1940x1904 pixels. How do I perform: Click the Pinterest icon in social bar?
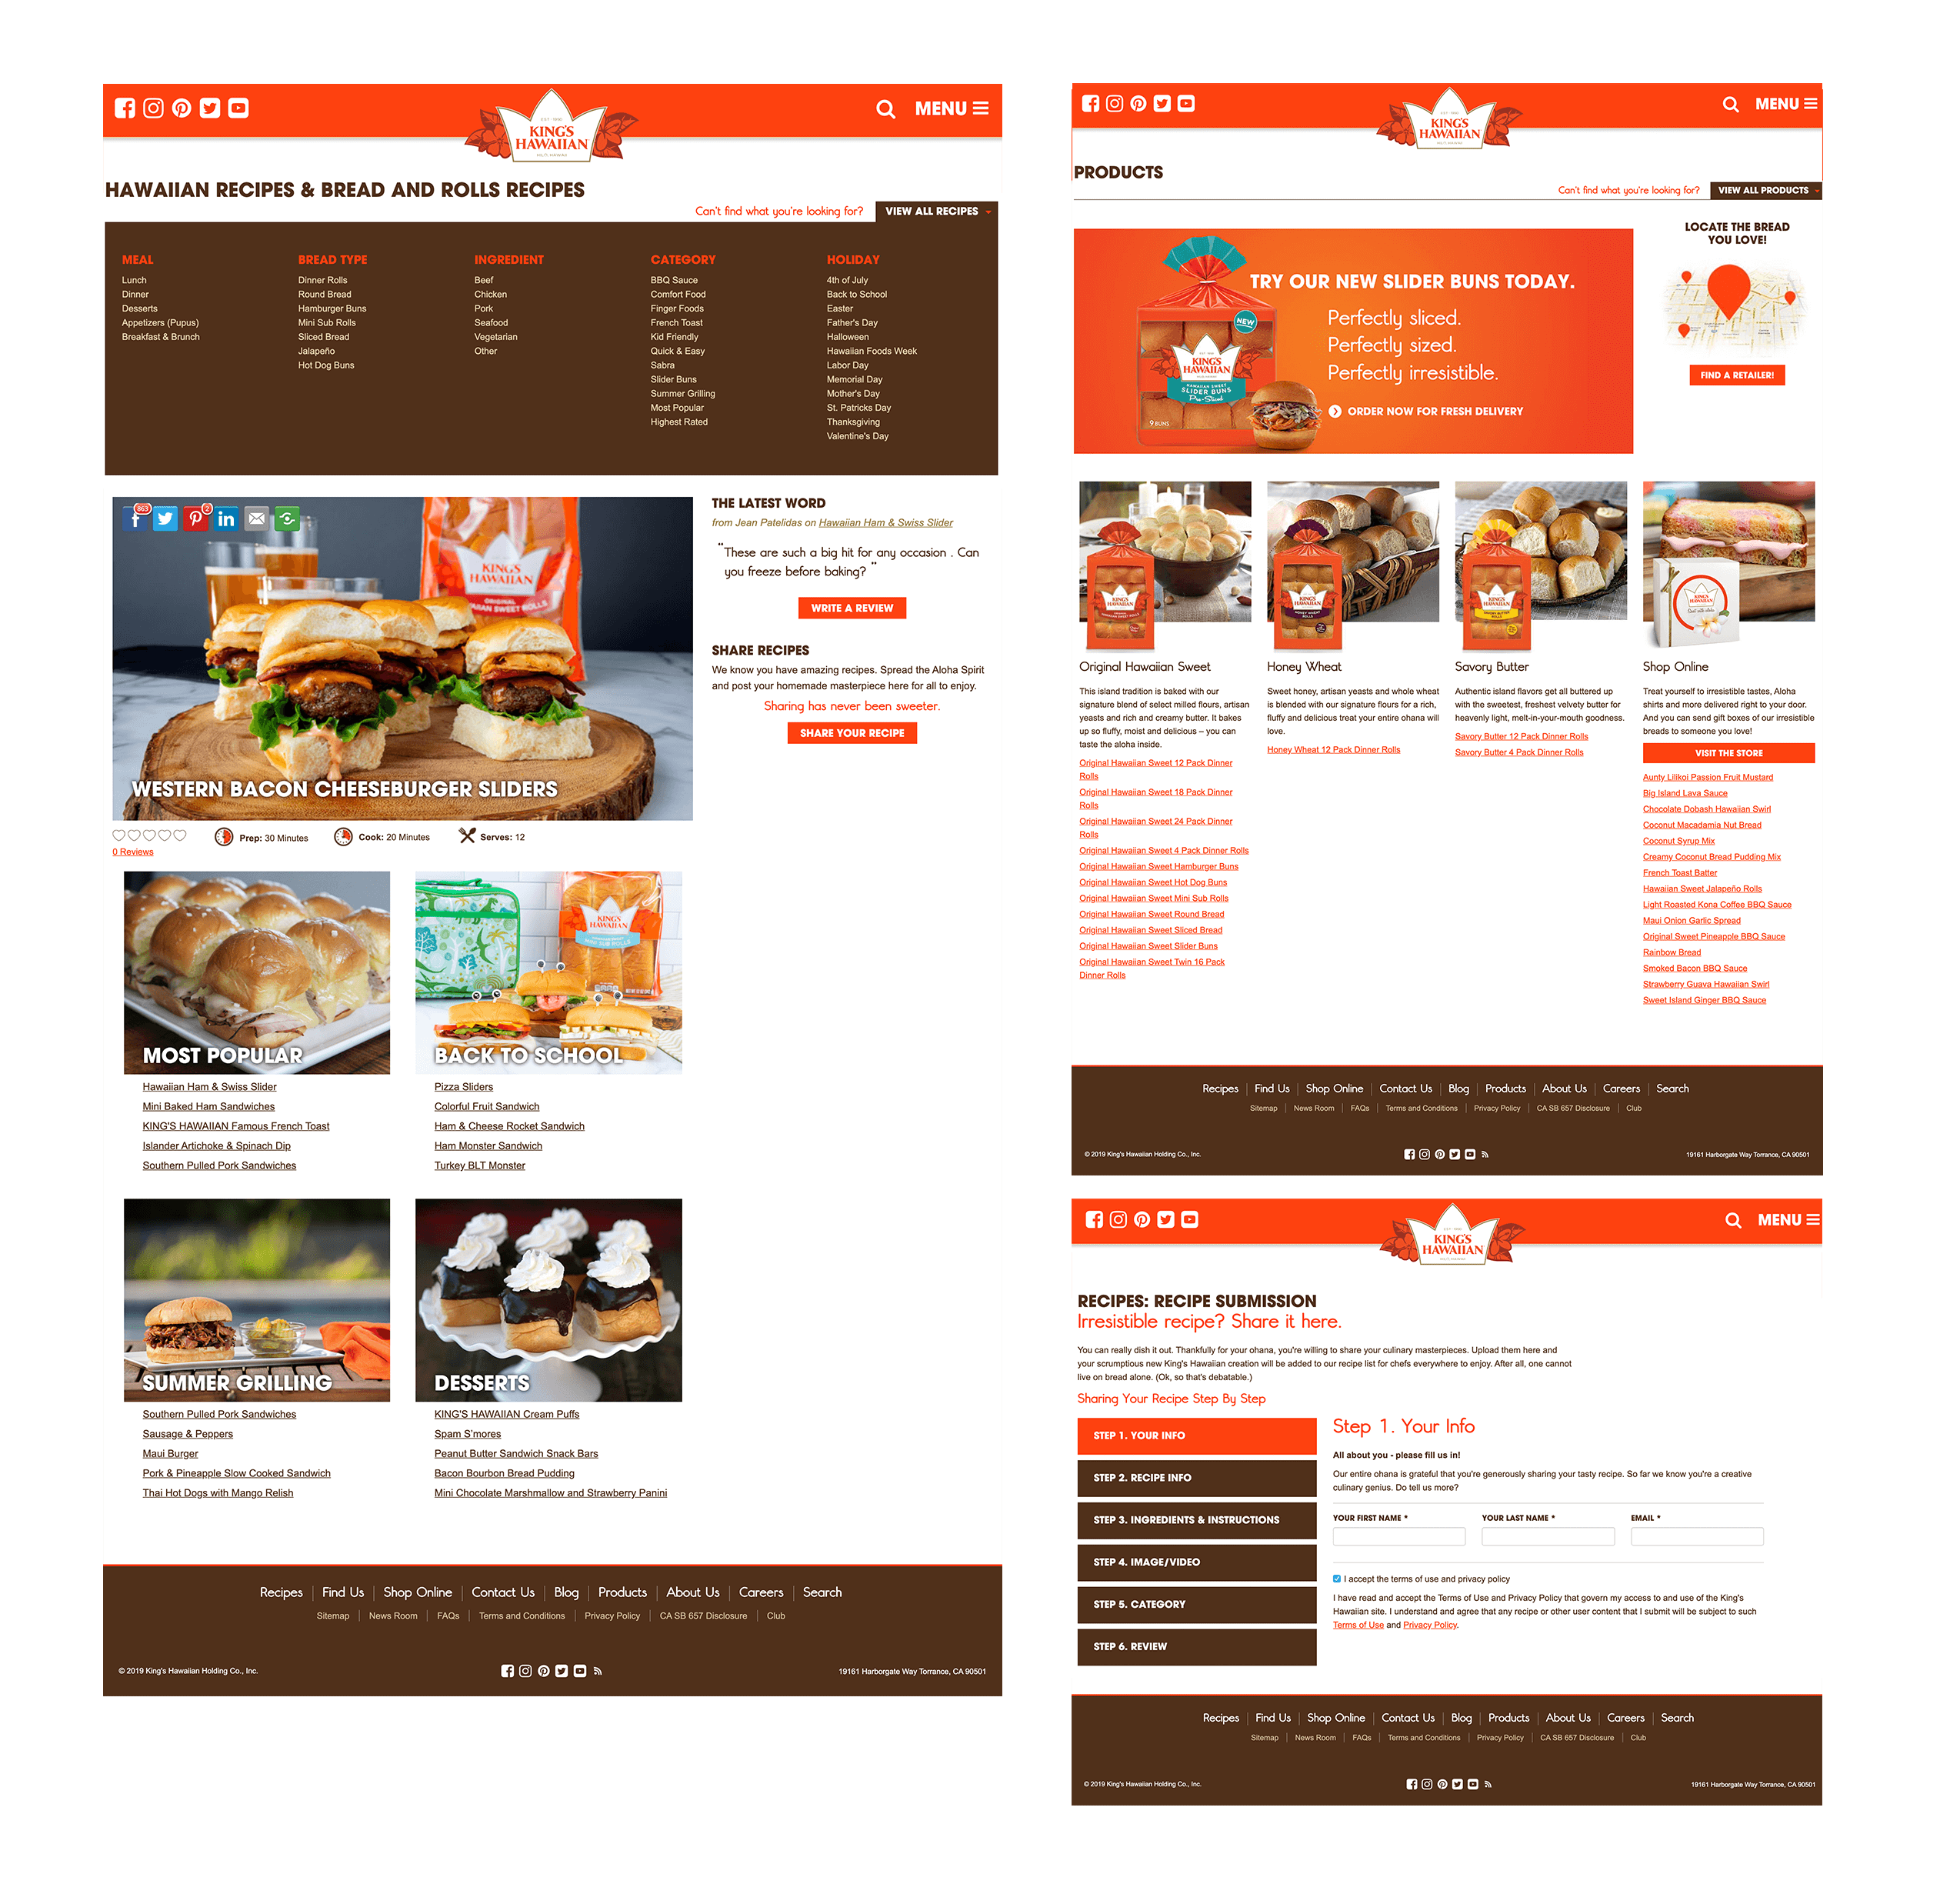click(x=188, y=110)
